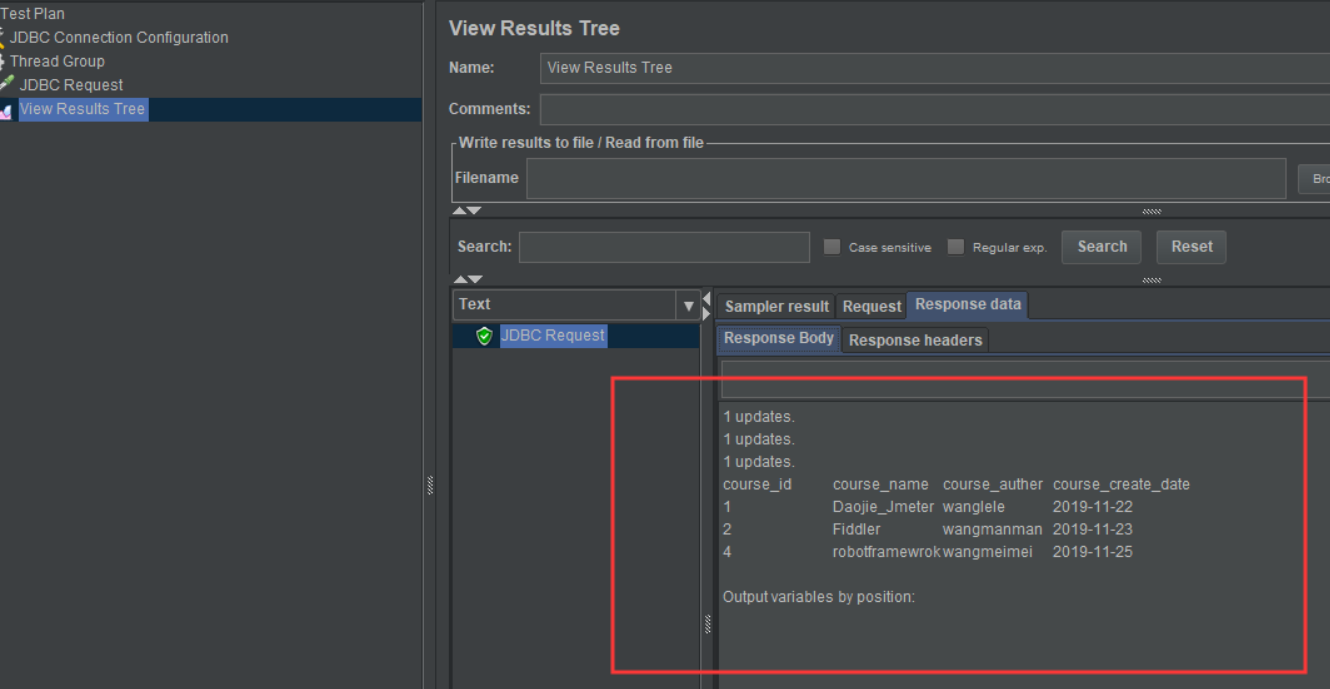Screen dimensions: 1330x689
Task: Select the JDBC Request sample result
Action: click(552, 336)
